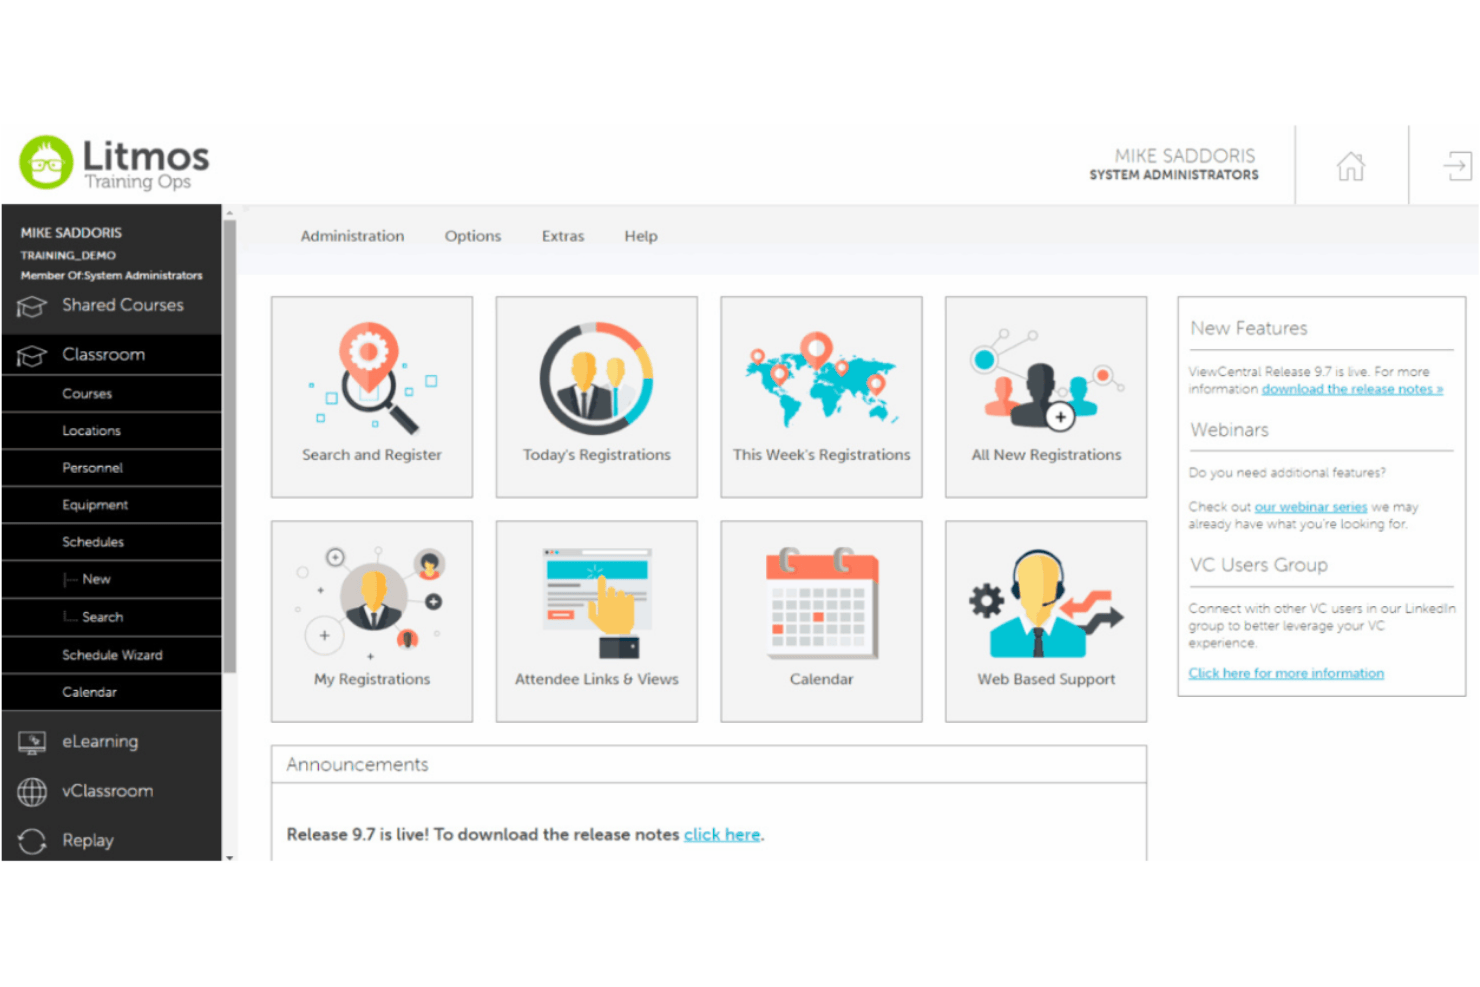Click the Shared Courses graduation cap icon
This screenshot has width=1480, height=987.
click(32, 306)
